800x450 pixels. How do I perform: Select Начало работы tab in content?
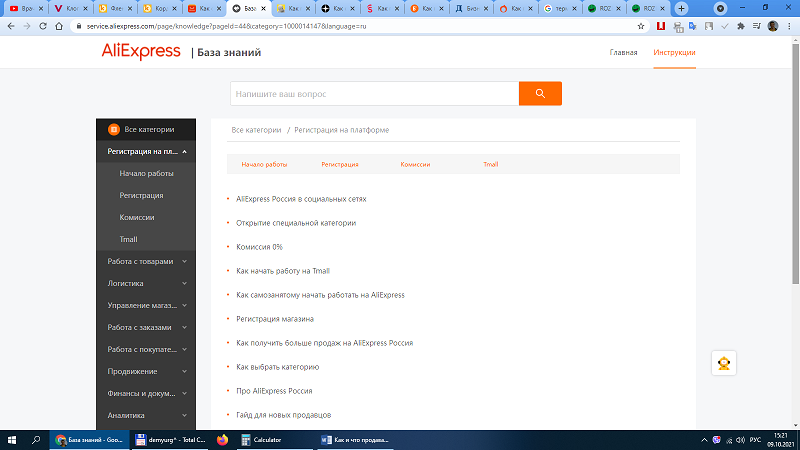point(264,164)
